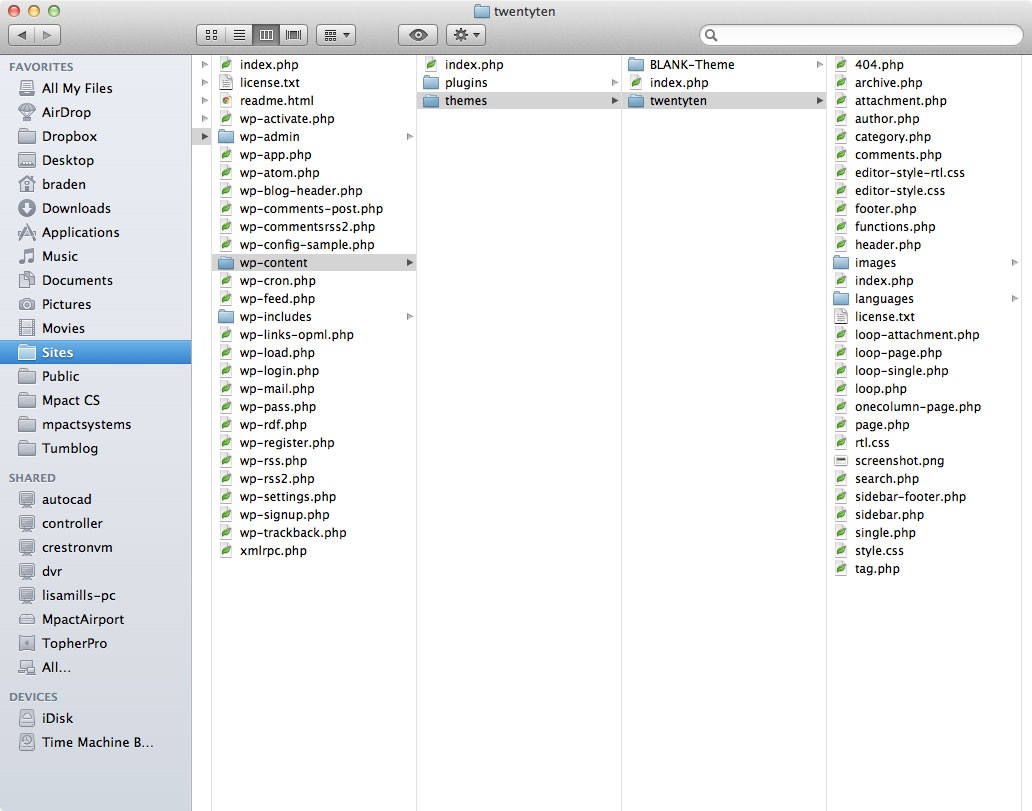Connect to autocad shared computer
Image resolution: width=1032 pixels, height=811 pixels.
[x=95, y=500]
